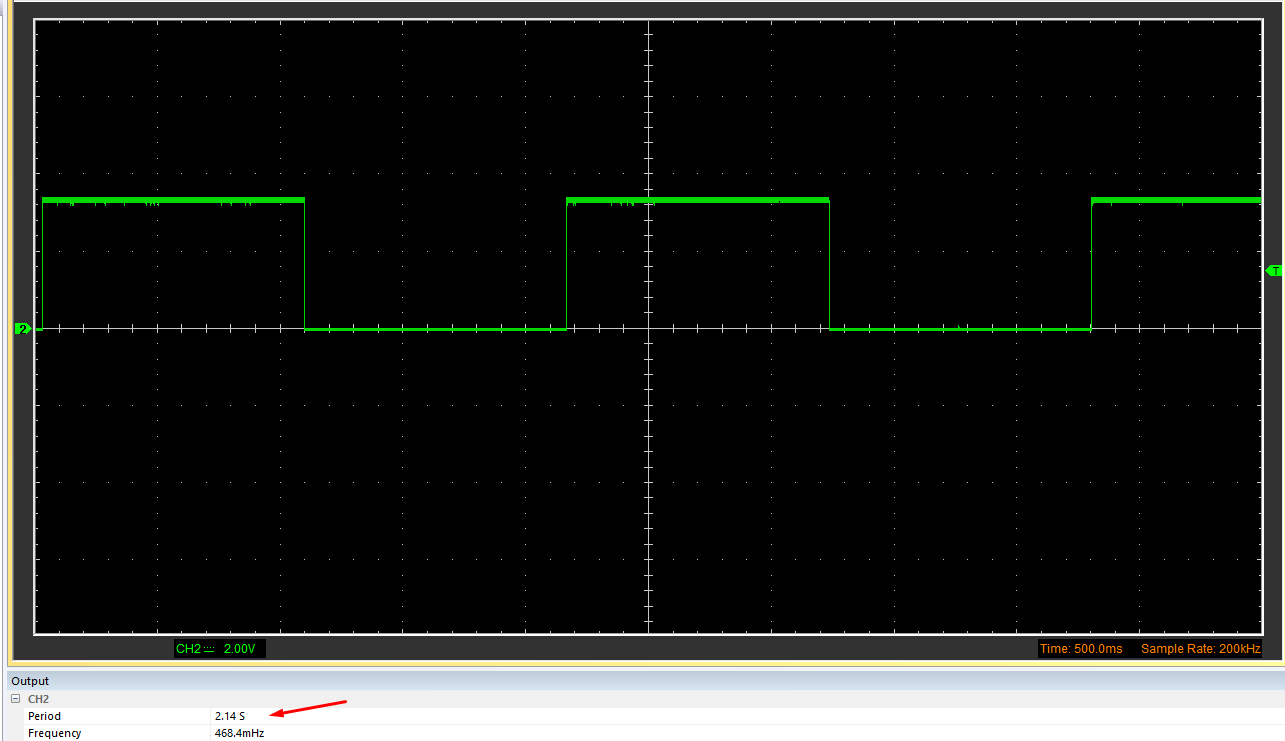This screenshot has width=1285, height=741.
Task: Select the Period measurement row
Action: 44,716
